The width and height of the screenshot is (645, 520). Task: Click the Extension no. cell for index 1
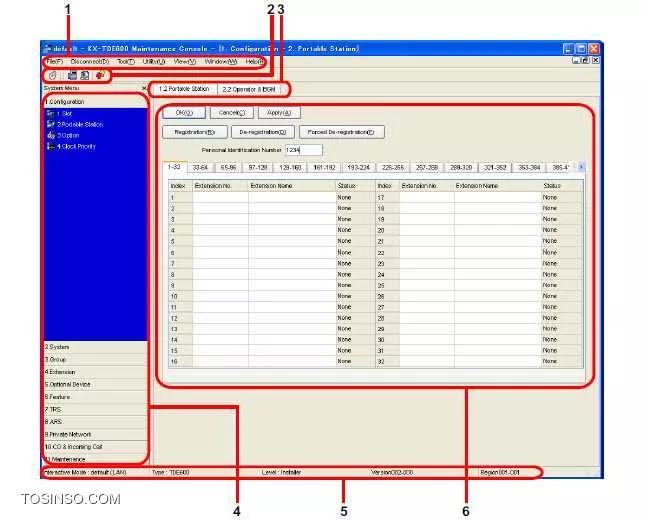tap(220, 197)
